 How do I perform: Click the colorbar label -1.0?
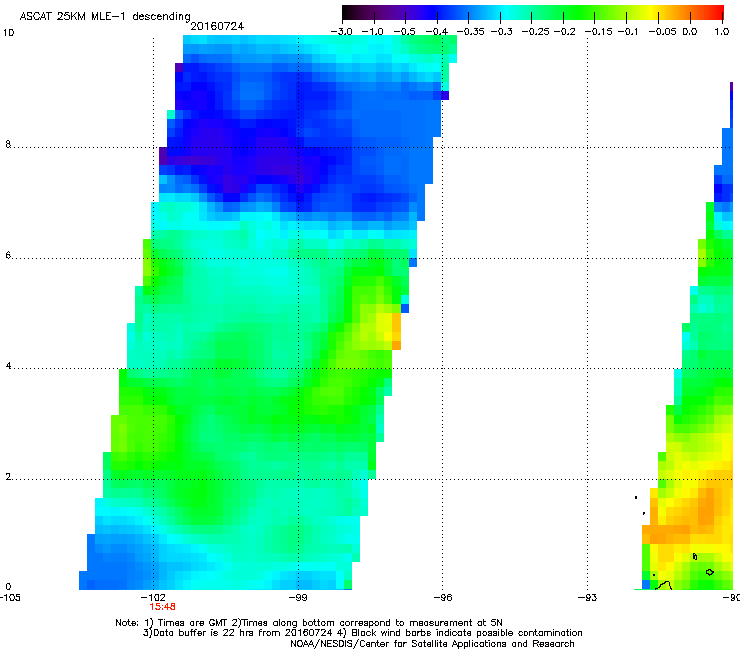(373, 32)
